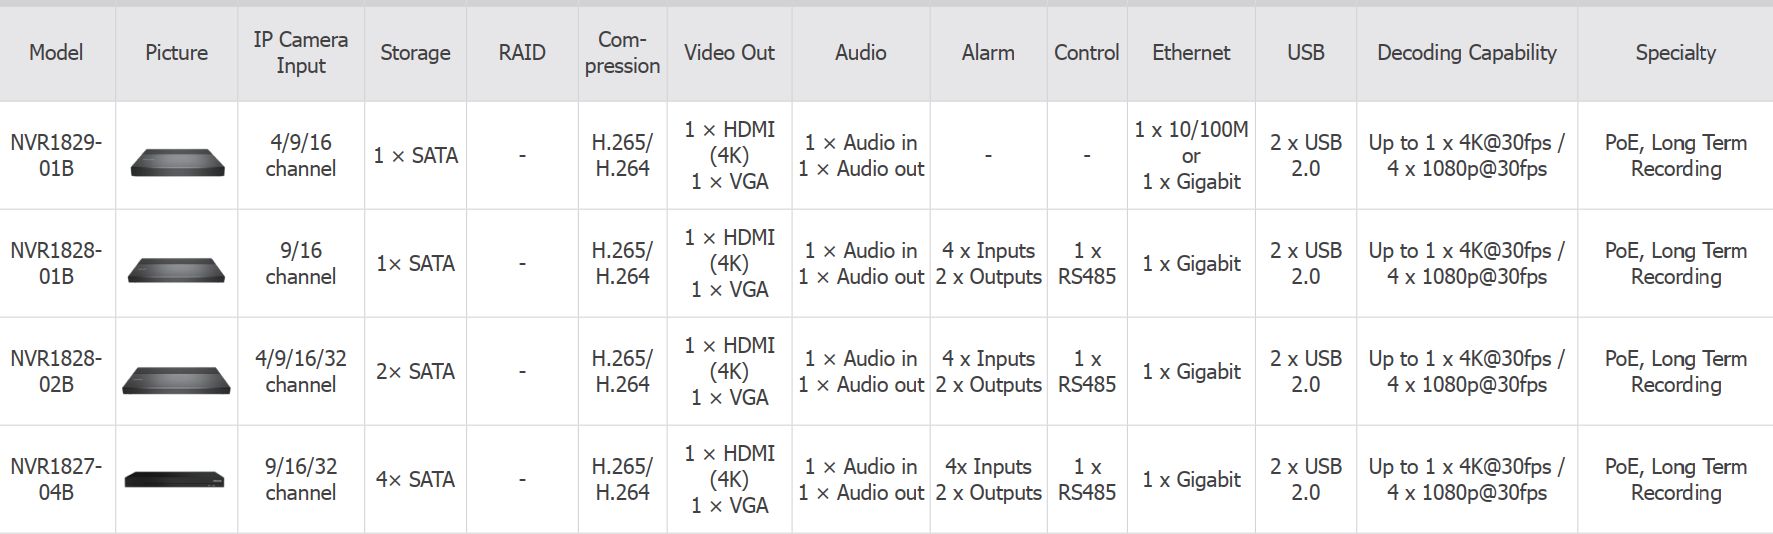This screenshot has width=1773, height=534.
Task: Click the Video Out column header
Action: point(729,53)
